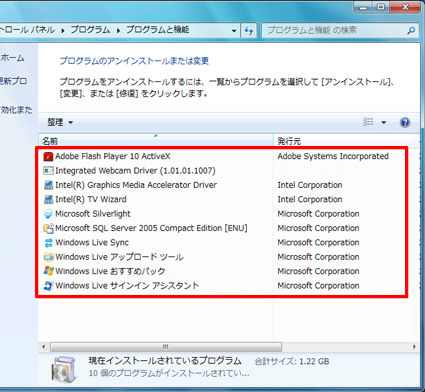Click the horizontal scrollbar left arrow
The width and height of the screenshot is (425, 392).
click(44, 347)
